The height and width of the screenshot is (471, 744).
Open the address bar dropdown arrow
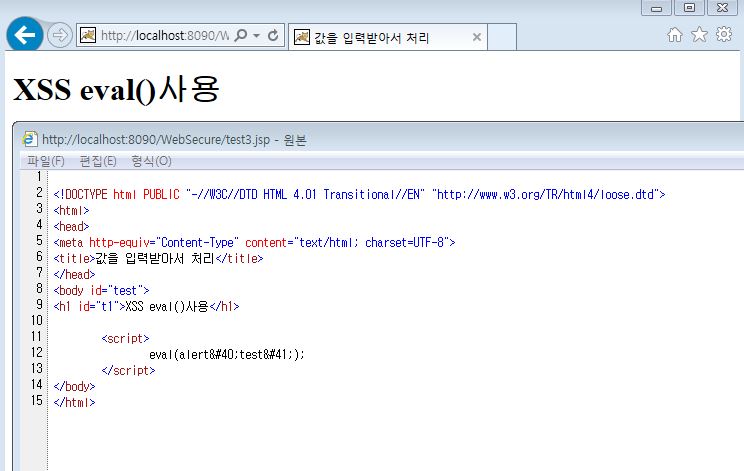coord(256,36)
